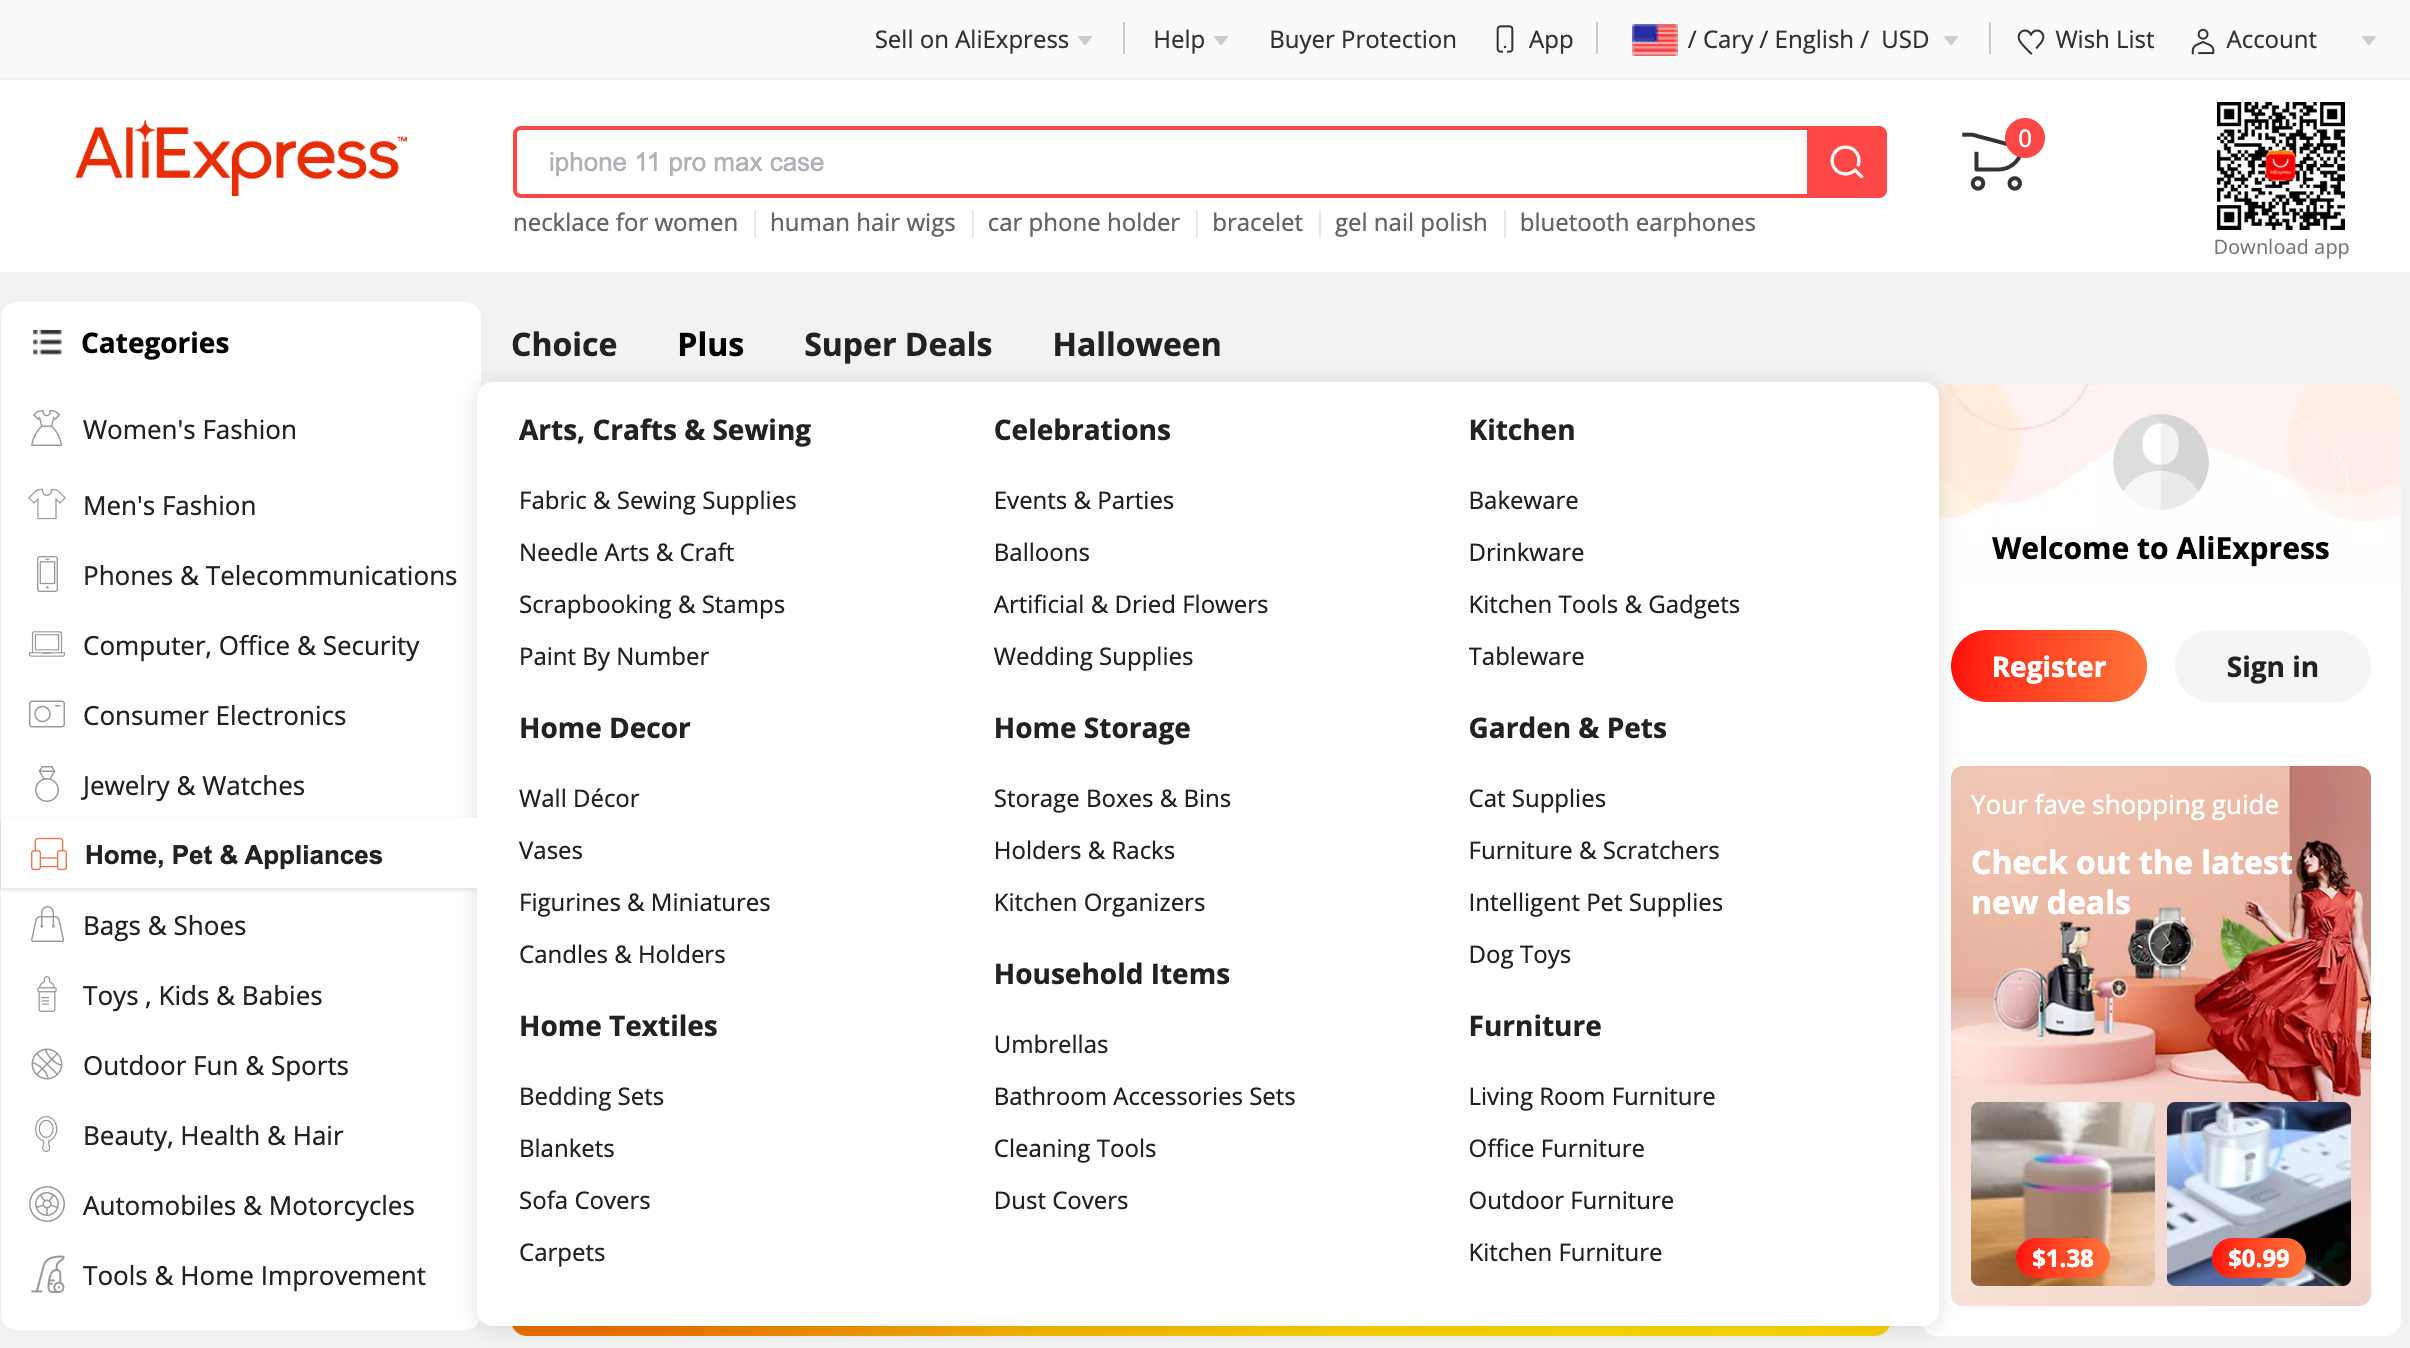Viewport: 2410px width, 1348px height.
Task: Click the Categories list icon
Action: point(47,342)
